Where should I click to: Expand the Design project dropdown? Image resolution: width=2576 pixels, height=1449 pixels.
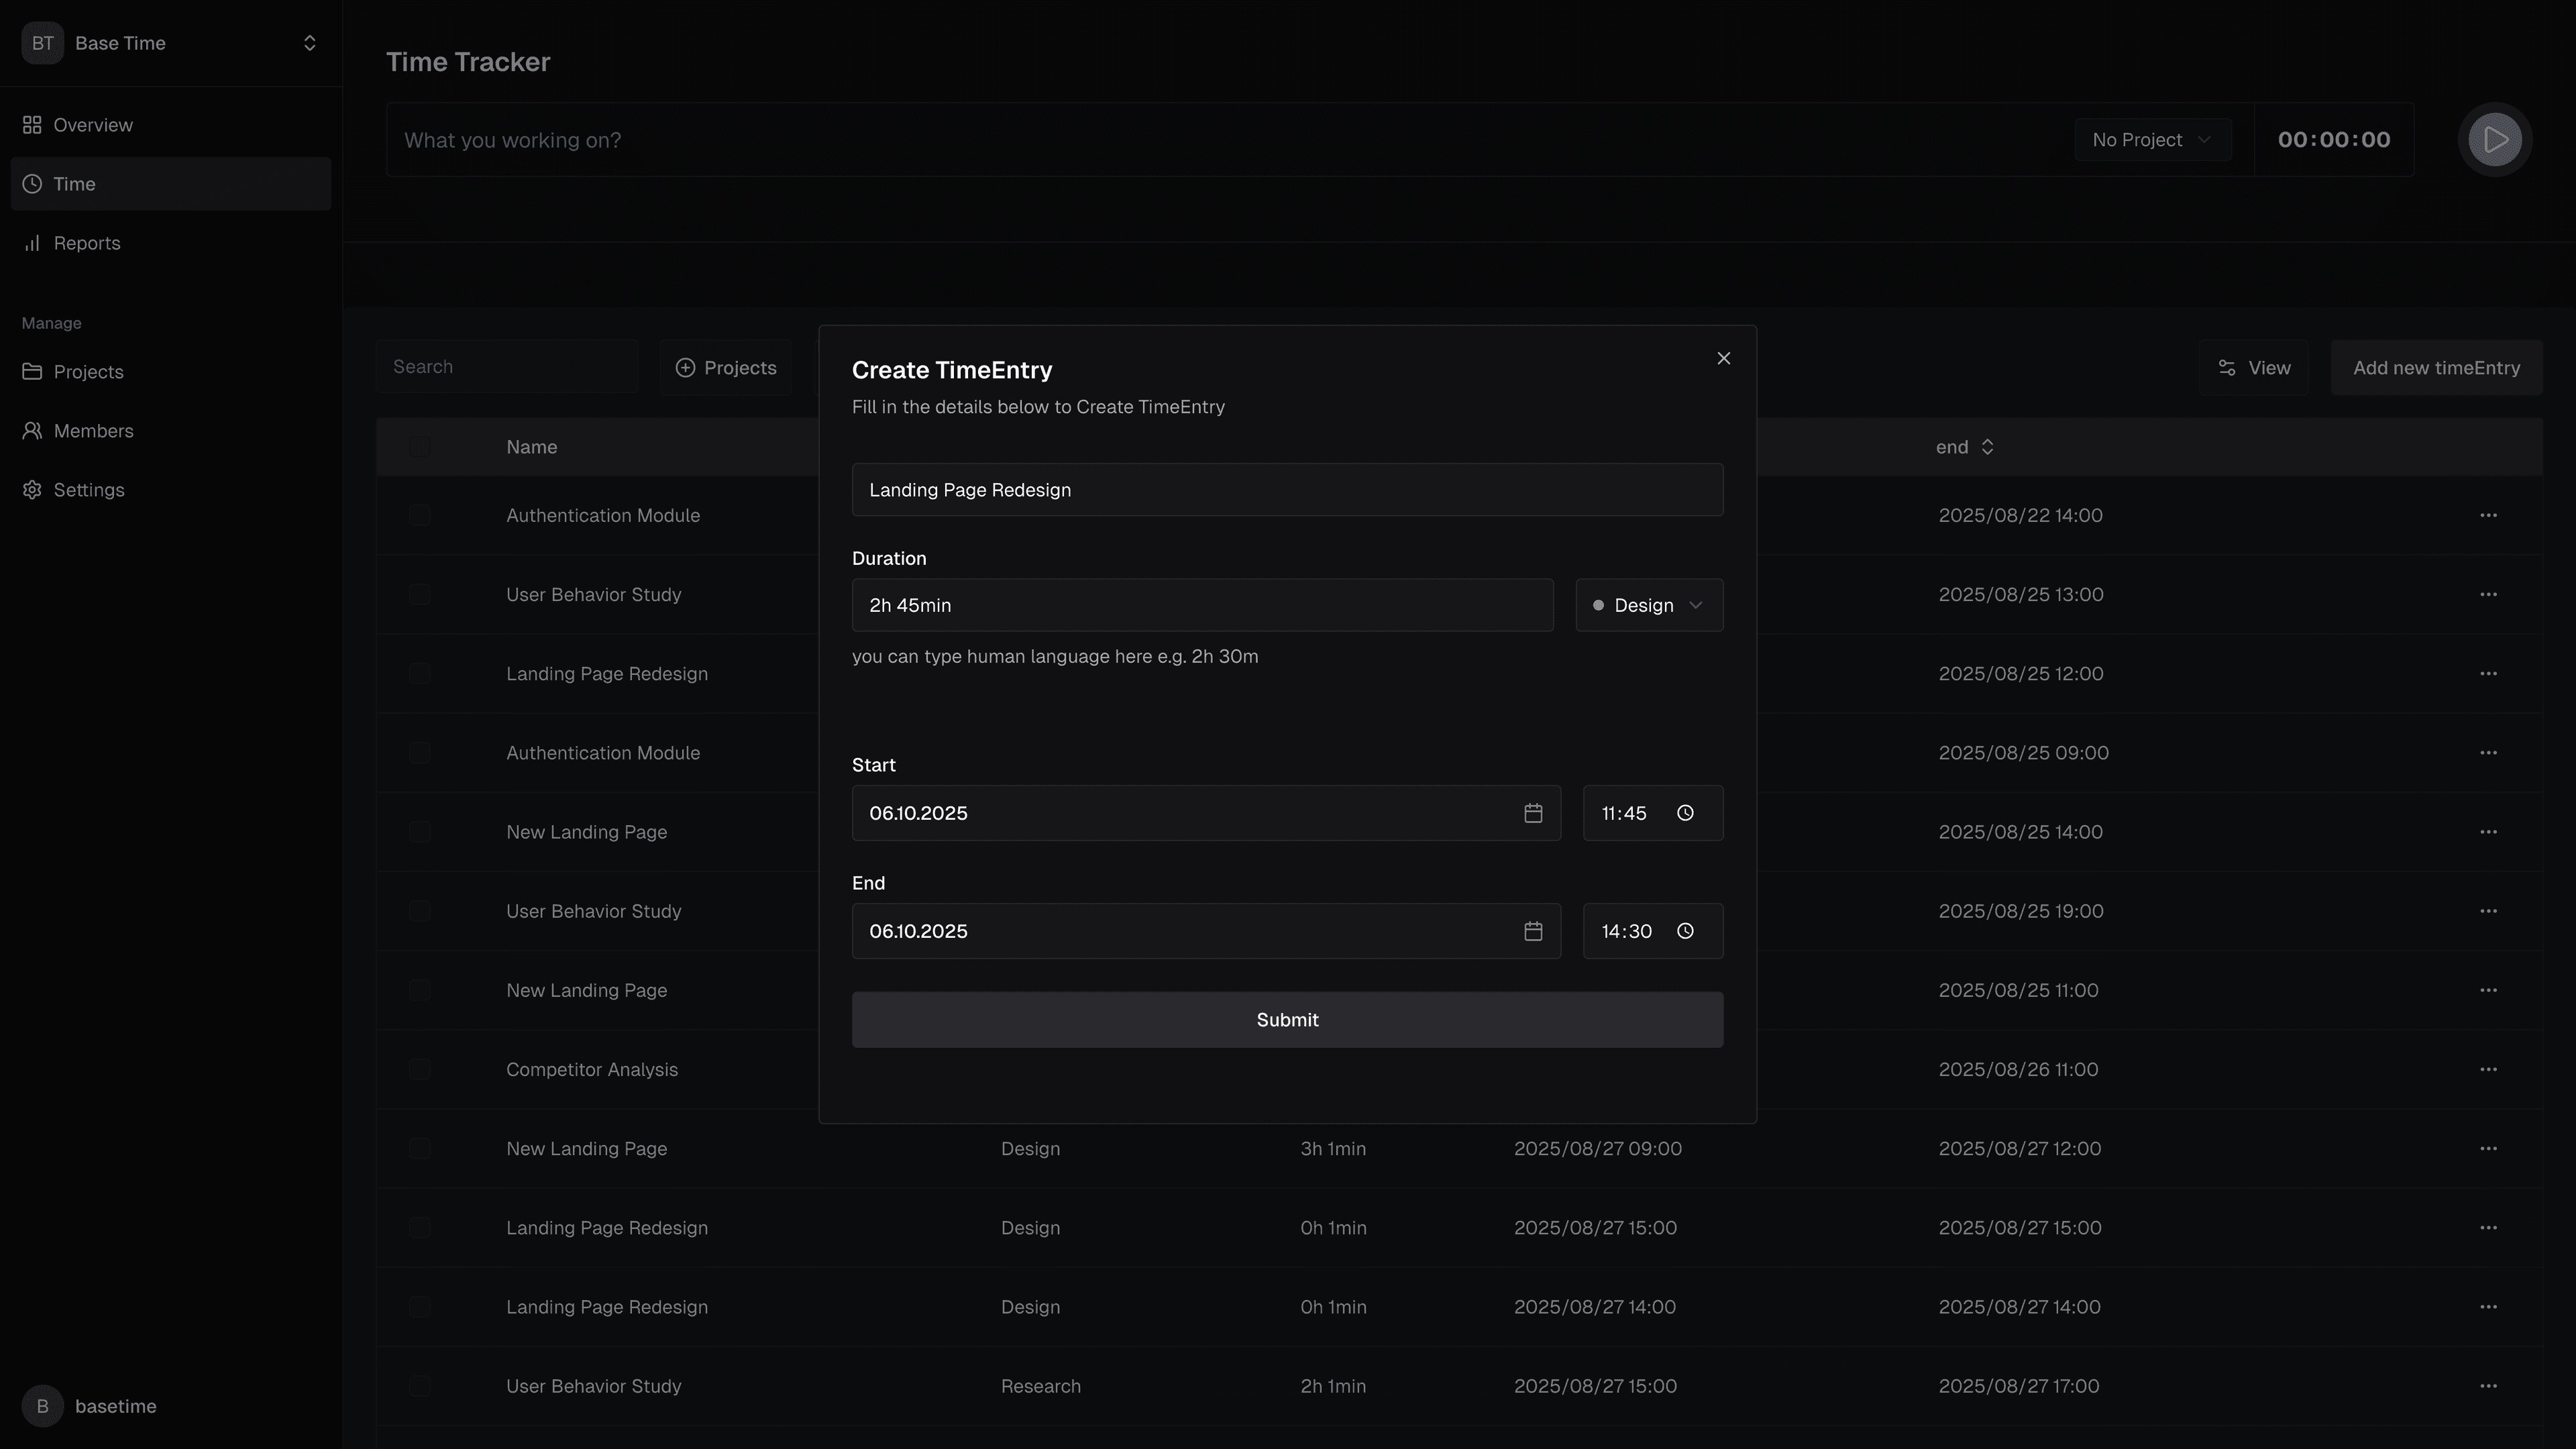1649,605
